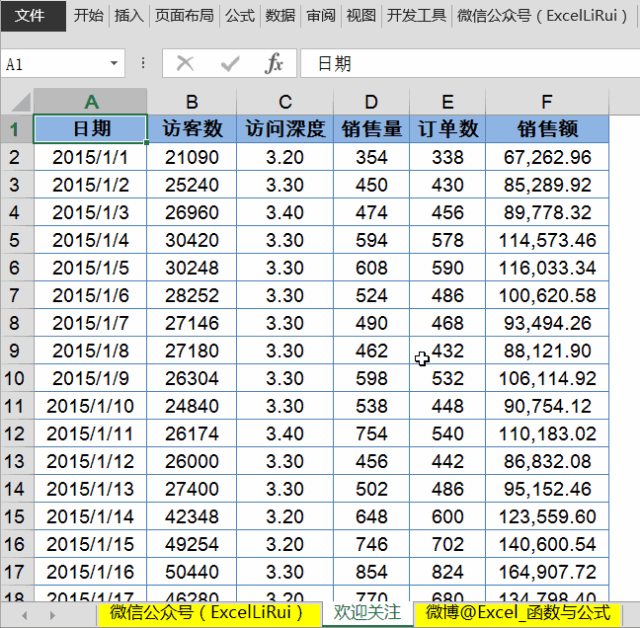Switch to the 数据 ribbon tab
This screenshot has width=640, height=628.
pyautogui.click(x=280, y=16)
